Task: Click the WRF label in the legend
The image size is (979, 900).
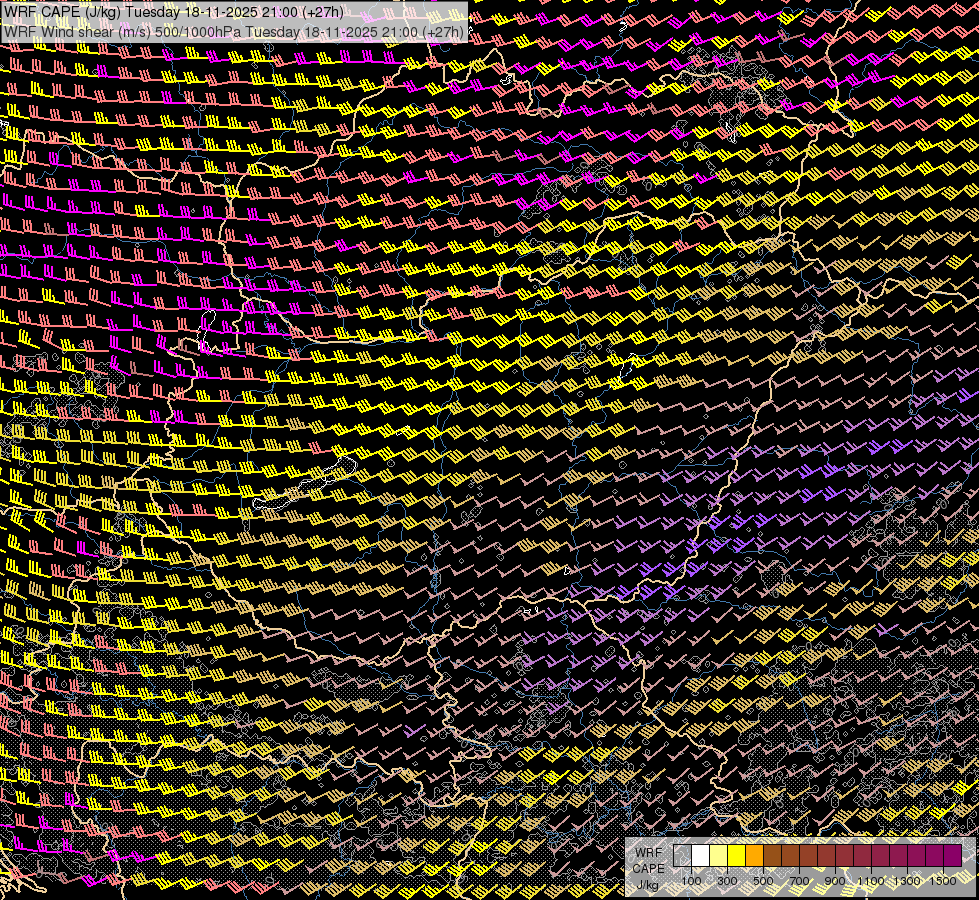Action: (x=649, y=853)
